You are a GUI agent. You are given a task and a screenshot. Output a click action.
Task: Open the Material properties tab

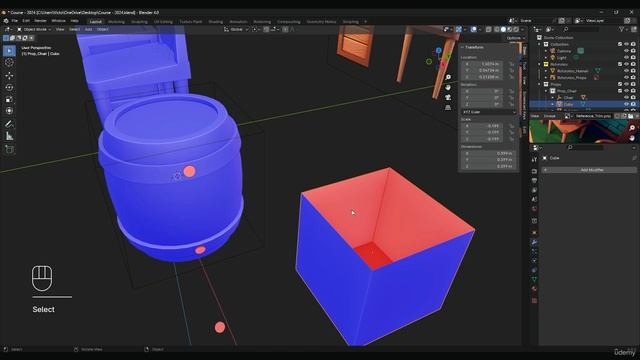[534, 289]
